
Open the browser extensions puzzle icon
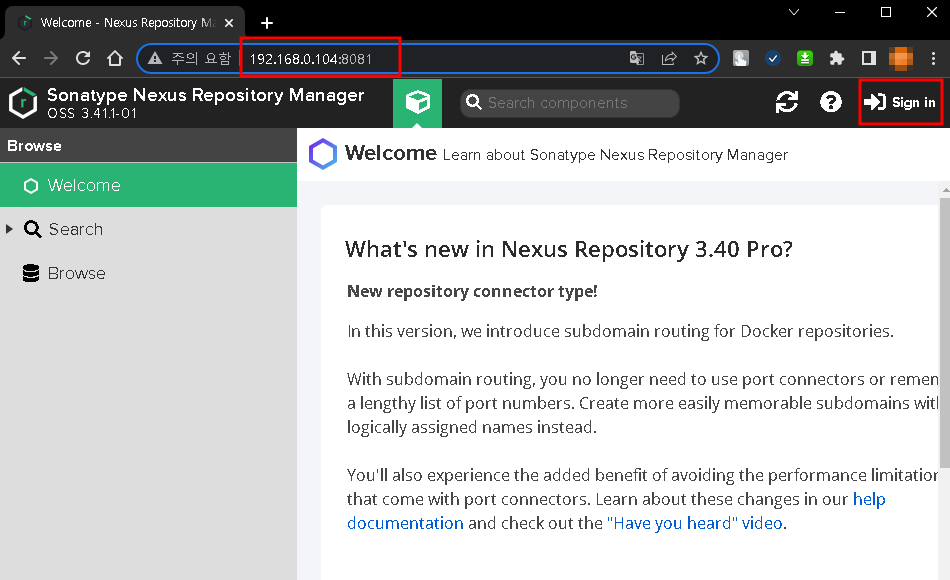(837, 58)
